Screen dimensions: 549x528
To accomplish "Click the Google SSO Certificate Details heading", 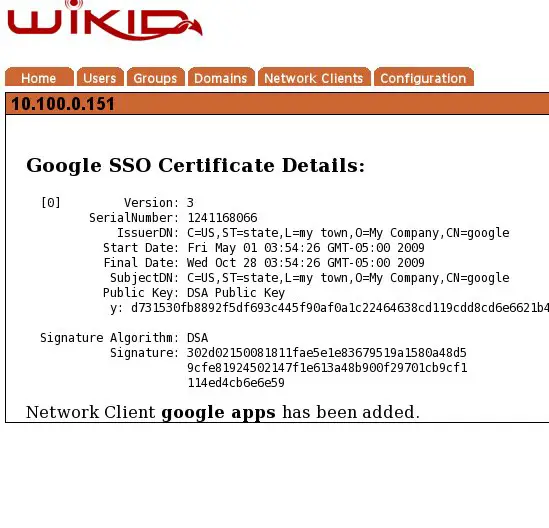I will coord(195,165).
